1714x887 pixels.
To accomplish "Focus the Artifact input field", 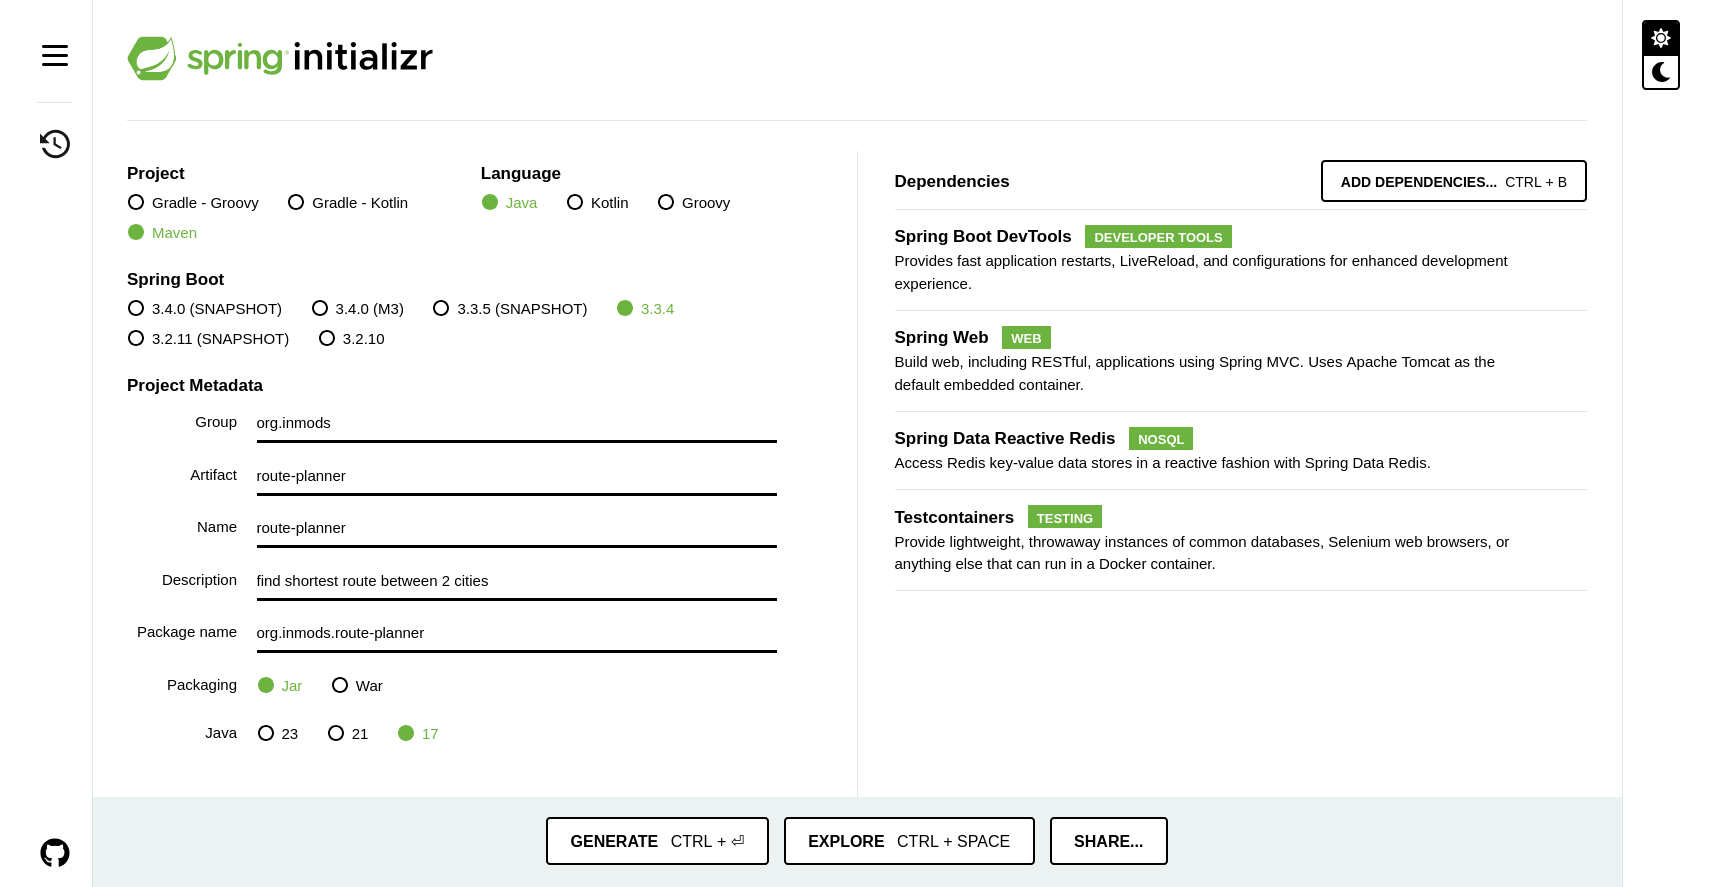I will pos(516,477).
